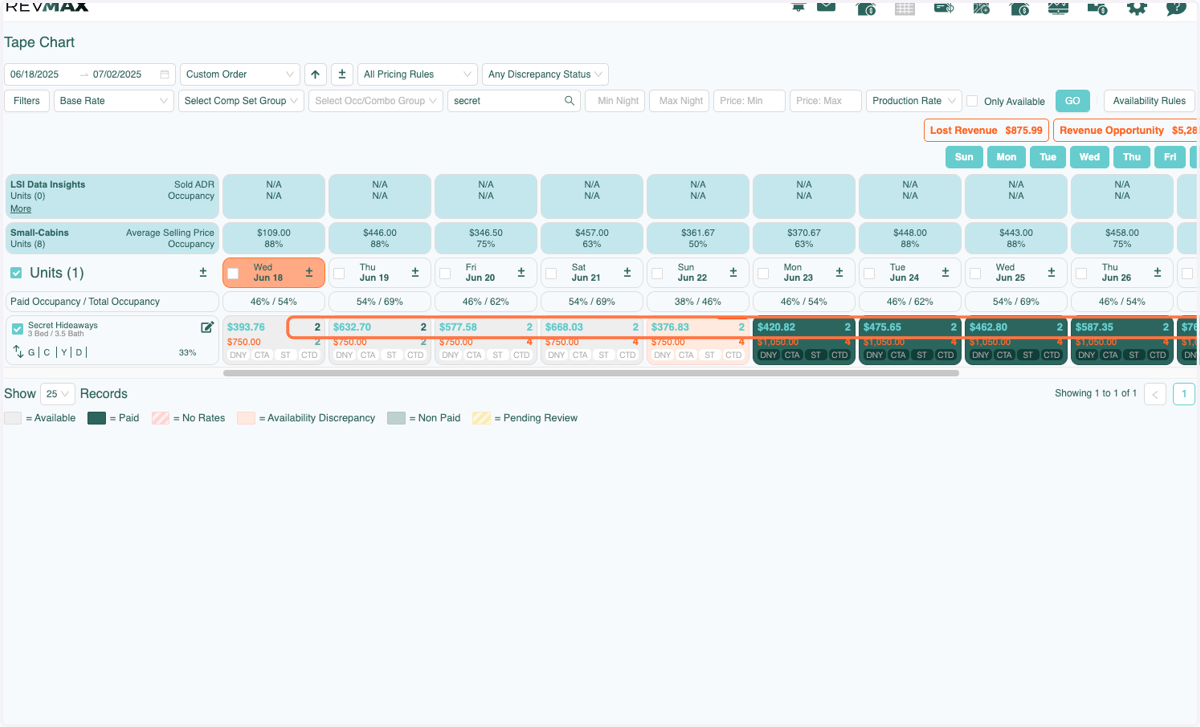Image resolution: width=1200 pixels, height=727 pixels.
Task: Open the calendar icon in the date range field
Action: coord(165,74)
